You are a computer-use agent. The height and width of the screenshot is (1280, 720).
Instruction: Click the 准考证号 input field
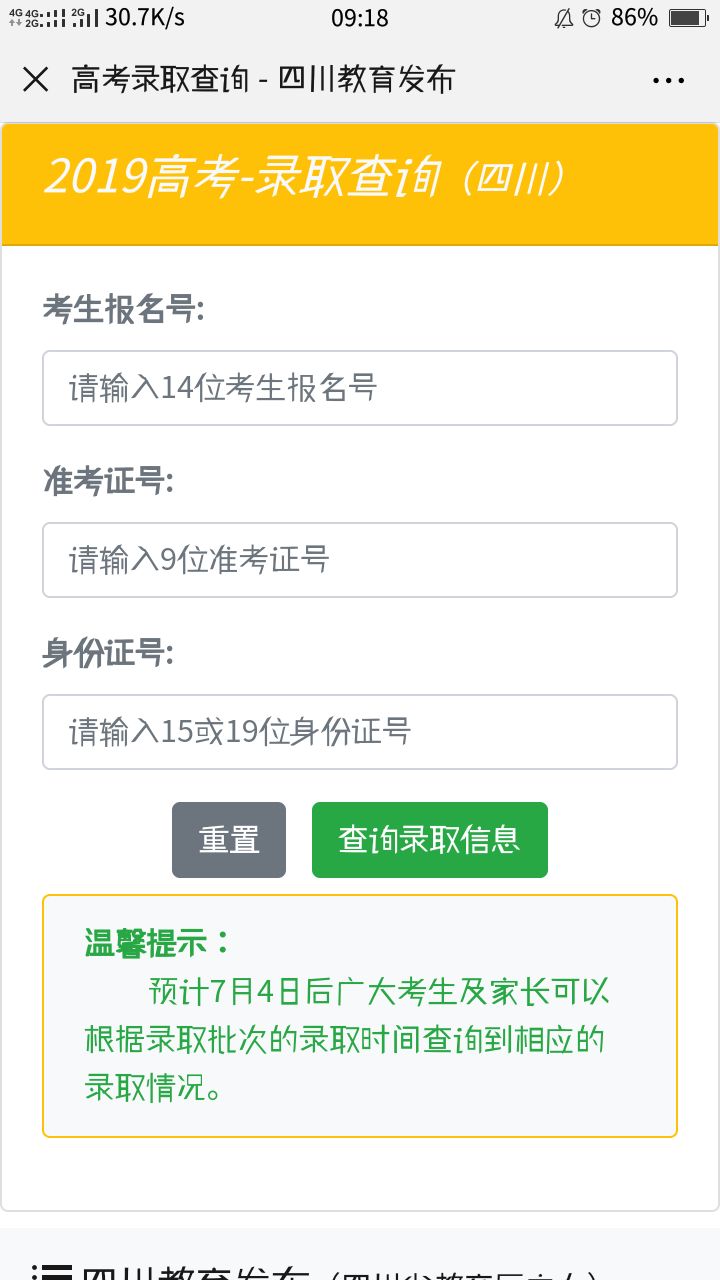[x=360, y=560]
